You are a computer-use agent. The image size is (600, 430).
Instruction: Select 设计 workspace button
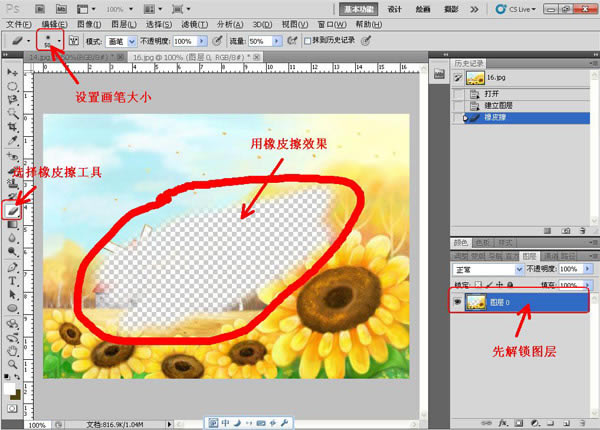point(394,9)
